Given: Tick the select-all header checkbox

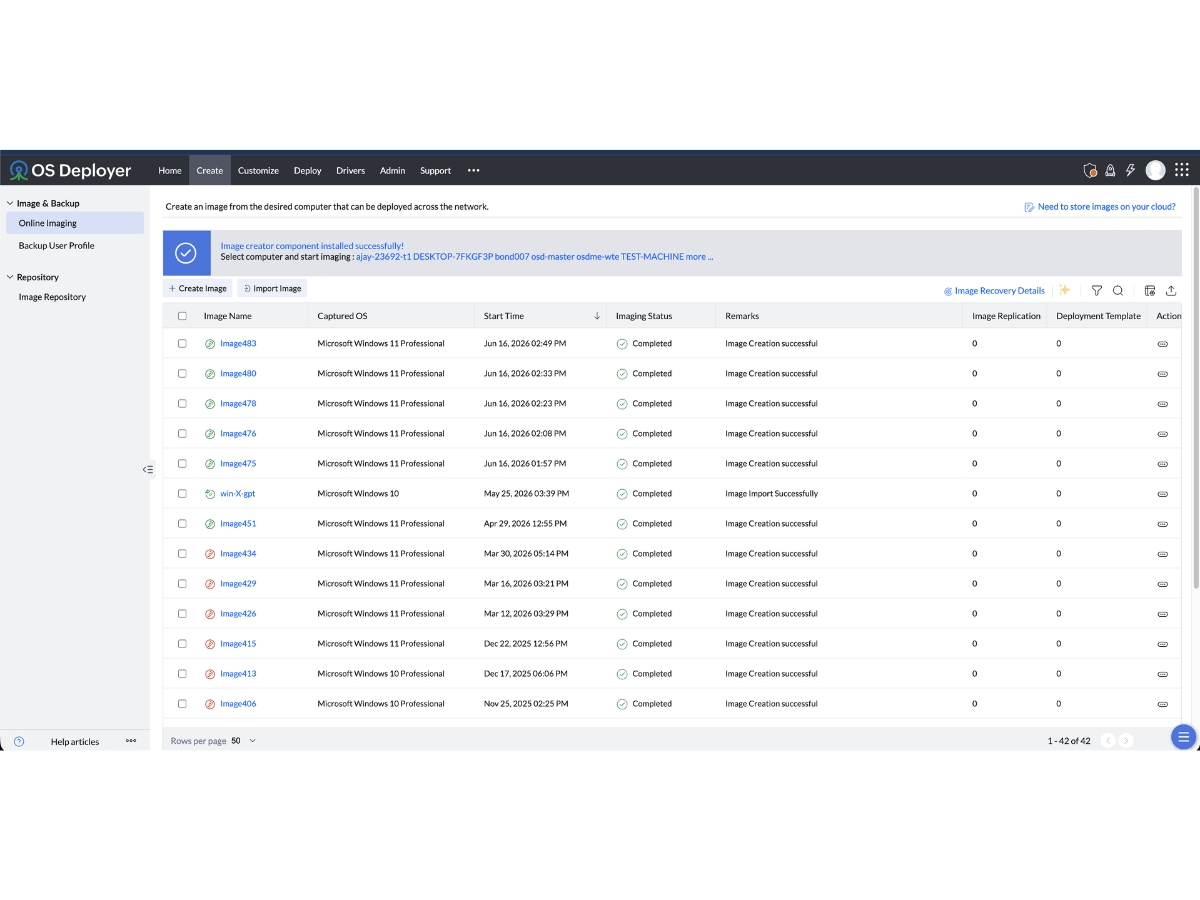Looking at the screenshot, I should point(182,316).
